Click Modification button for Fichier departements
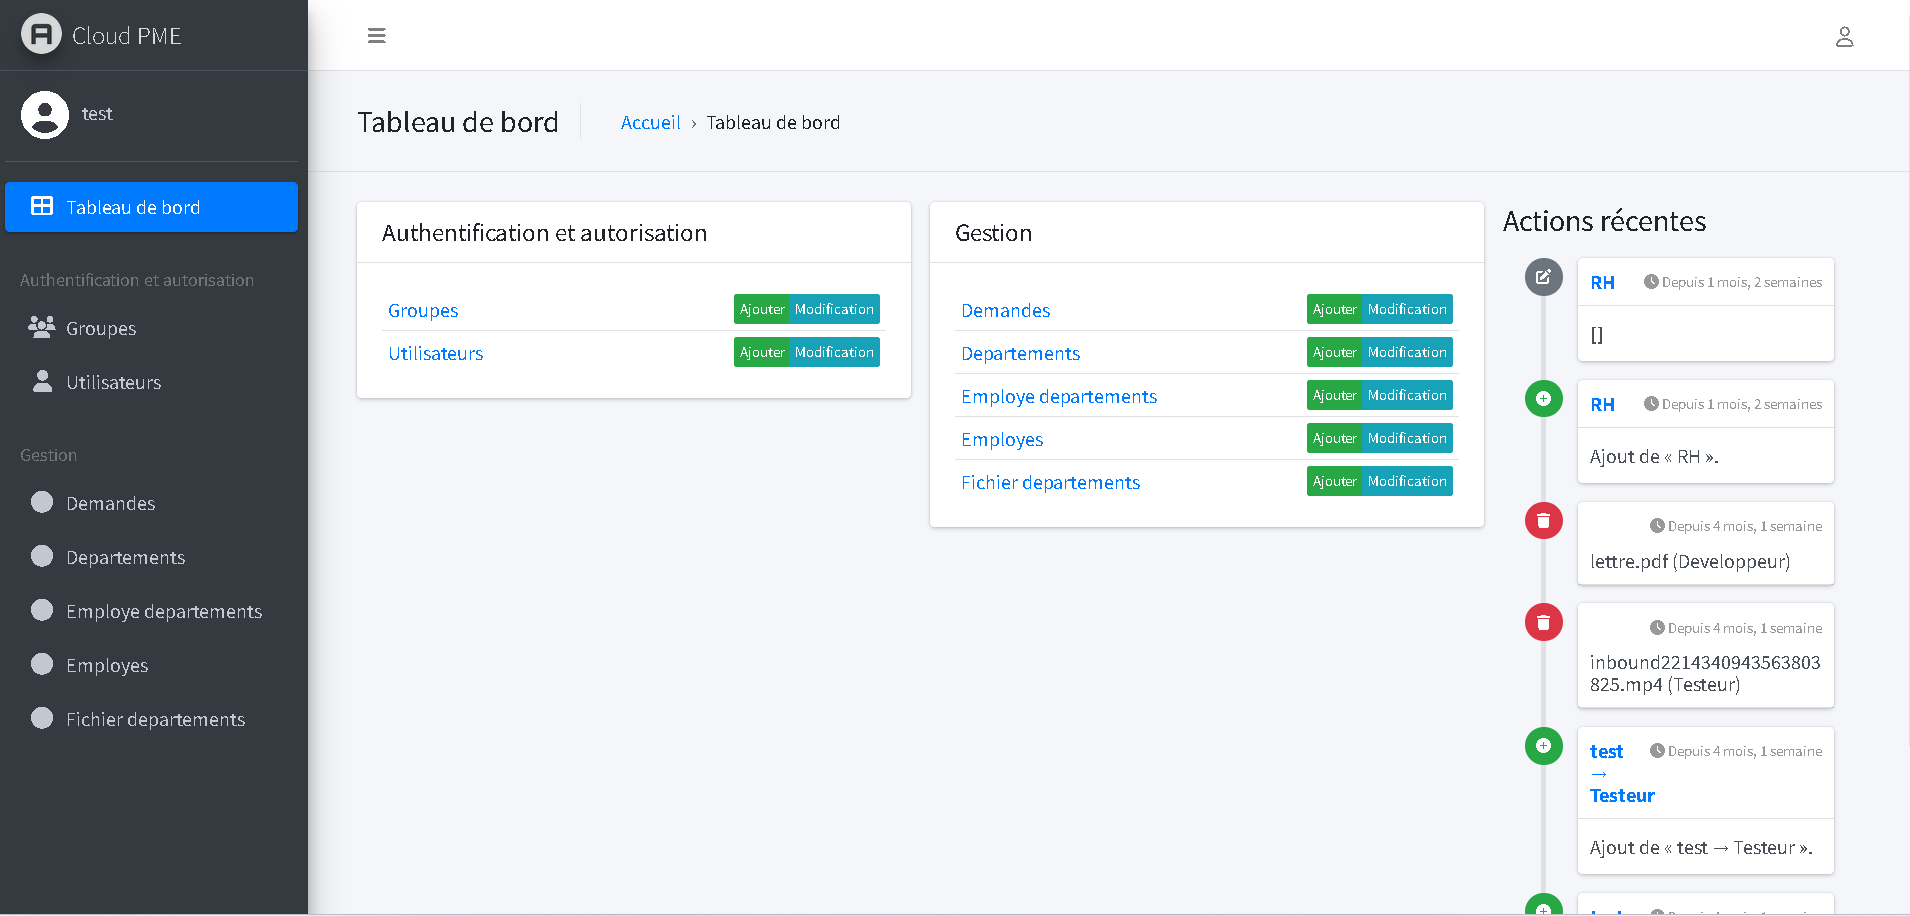The image size is (1910, 916). click(x=1407, y=481)
